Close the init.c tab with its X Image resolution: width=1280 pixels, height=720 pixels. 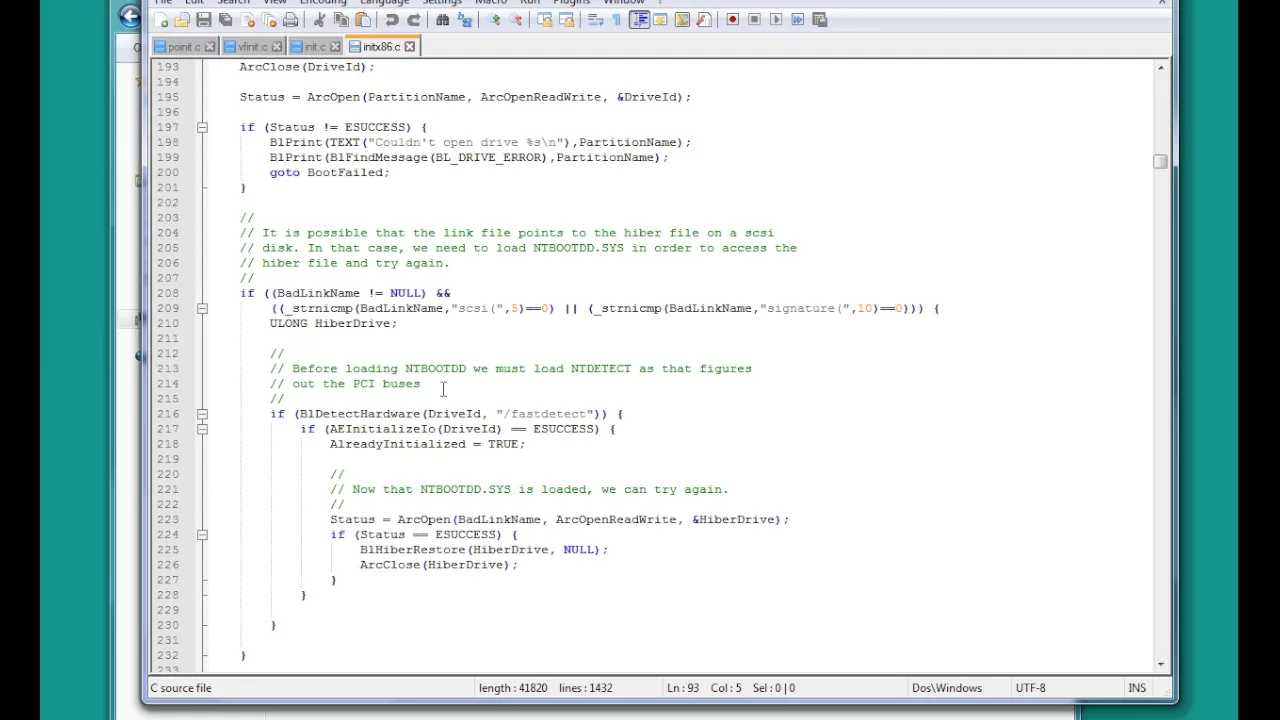click(x=335, y=47)
